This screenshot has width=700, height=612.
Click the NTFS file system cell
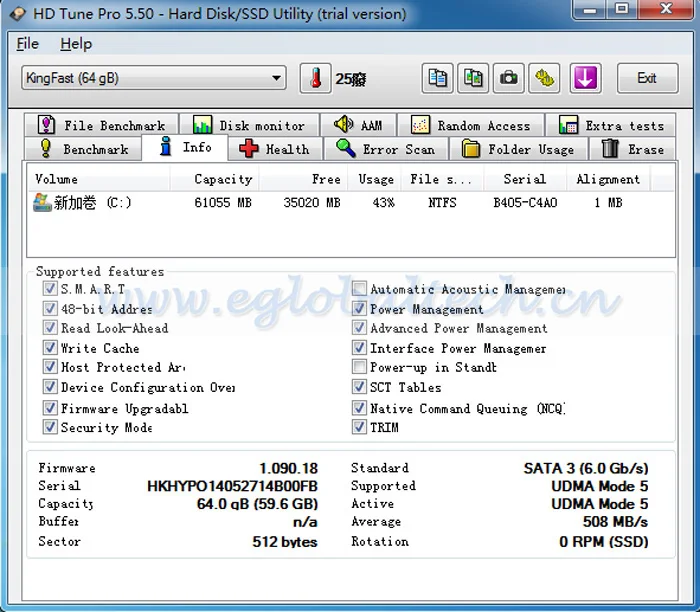[442, 203]
